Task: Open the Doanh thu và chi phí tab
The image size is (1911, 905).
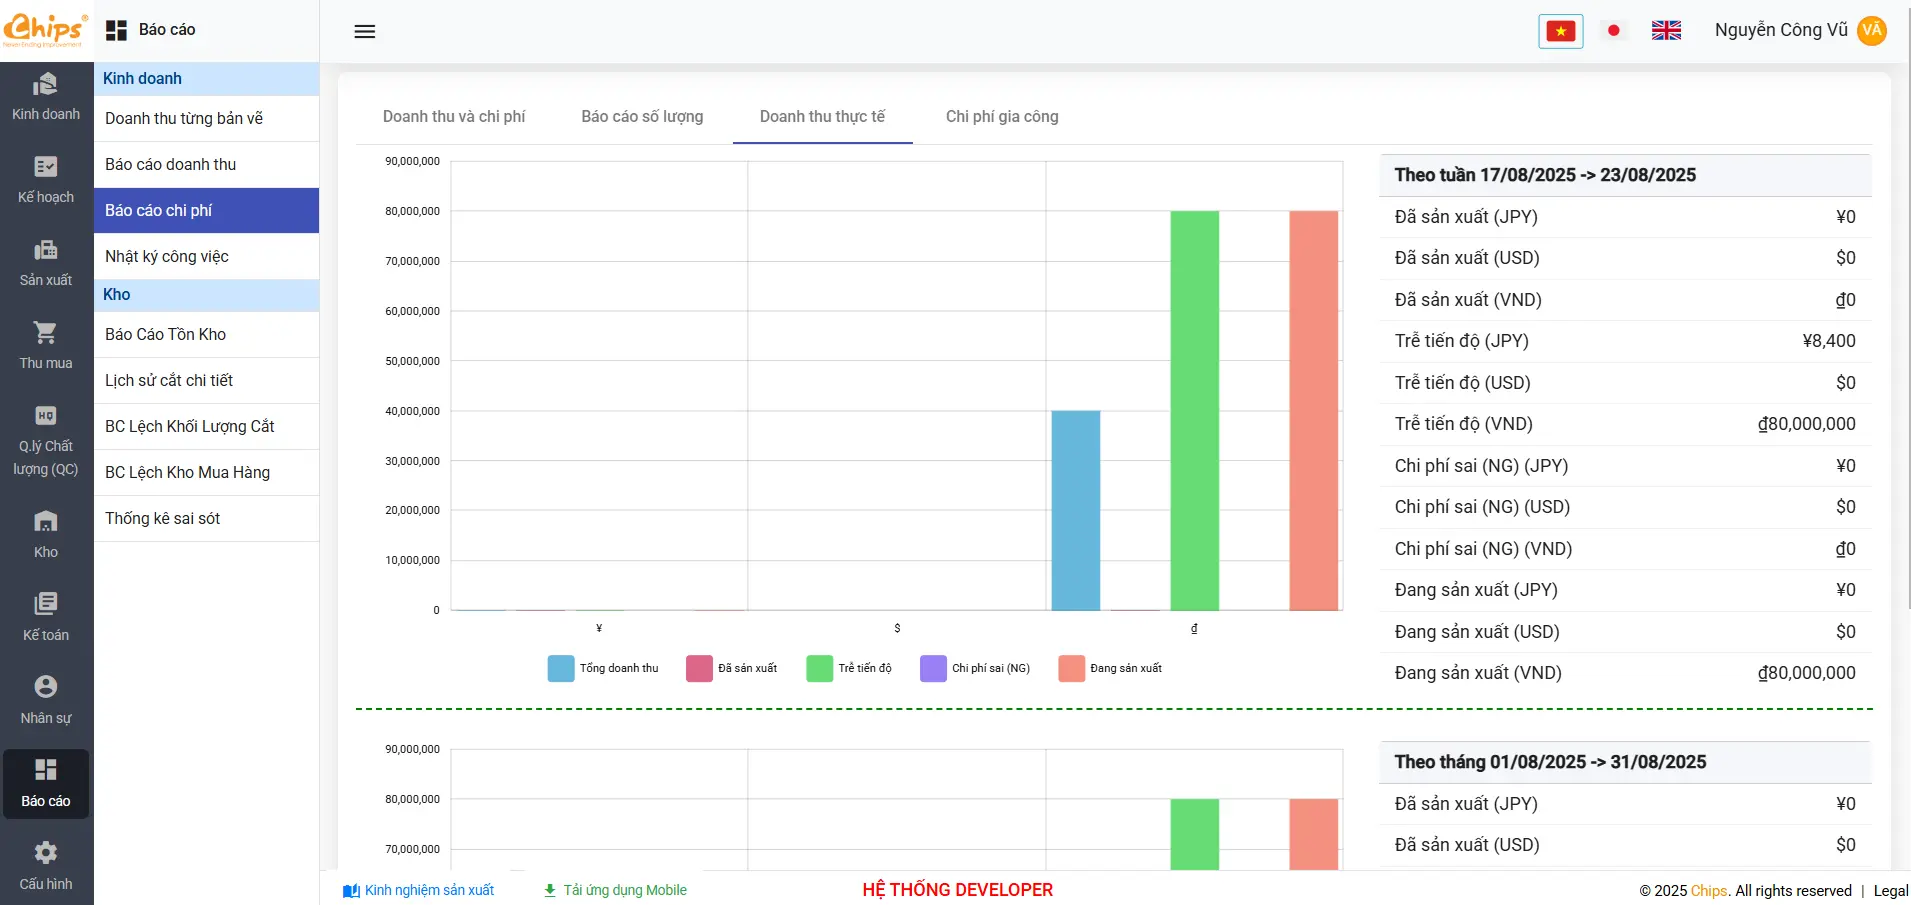Action: point(454,117)
